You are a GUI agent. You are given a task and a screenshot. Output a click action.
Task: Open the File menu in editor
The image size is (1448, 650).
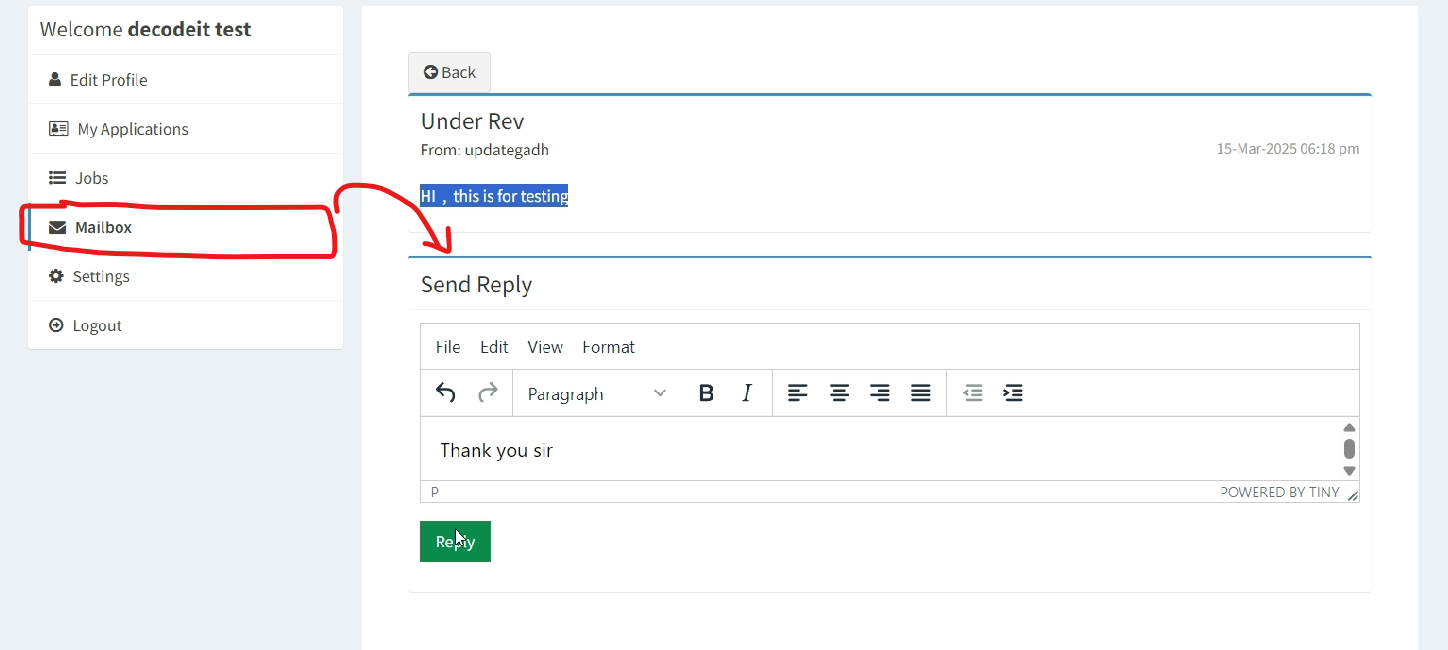(448, 347)
